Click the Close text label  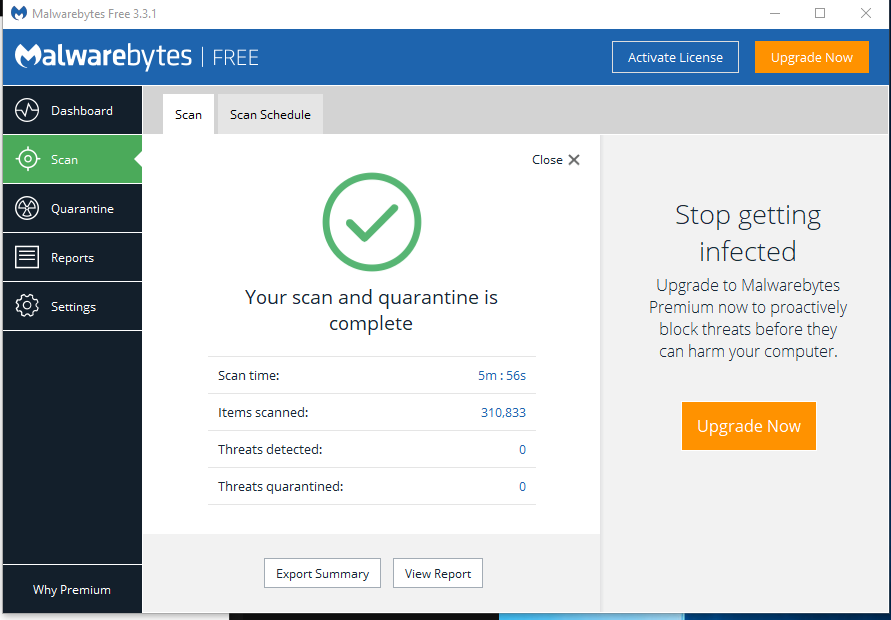pos(547,160)
